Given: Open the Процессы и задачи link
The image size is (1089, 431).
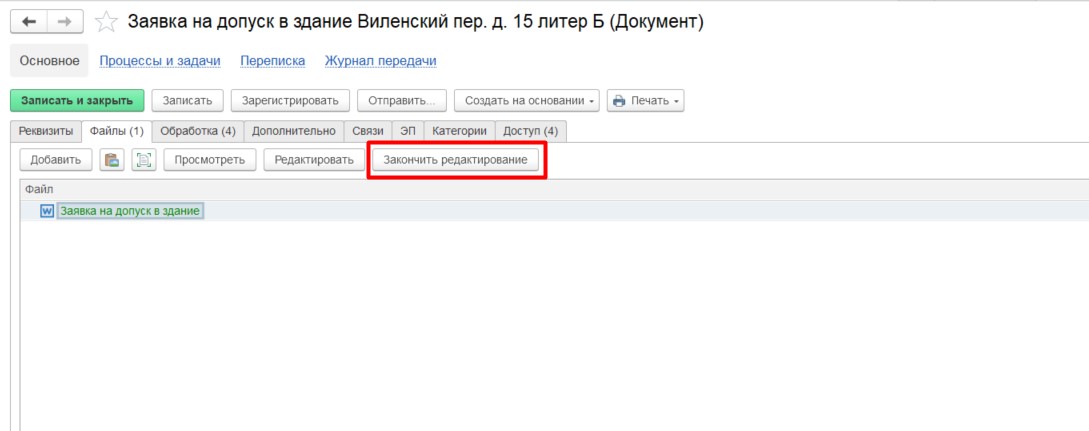Looking at the screenshot, I should (x=160, y=61).
